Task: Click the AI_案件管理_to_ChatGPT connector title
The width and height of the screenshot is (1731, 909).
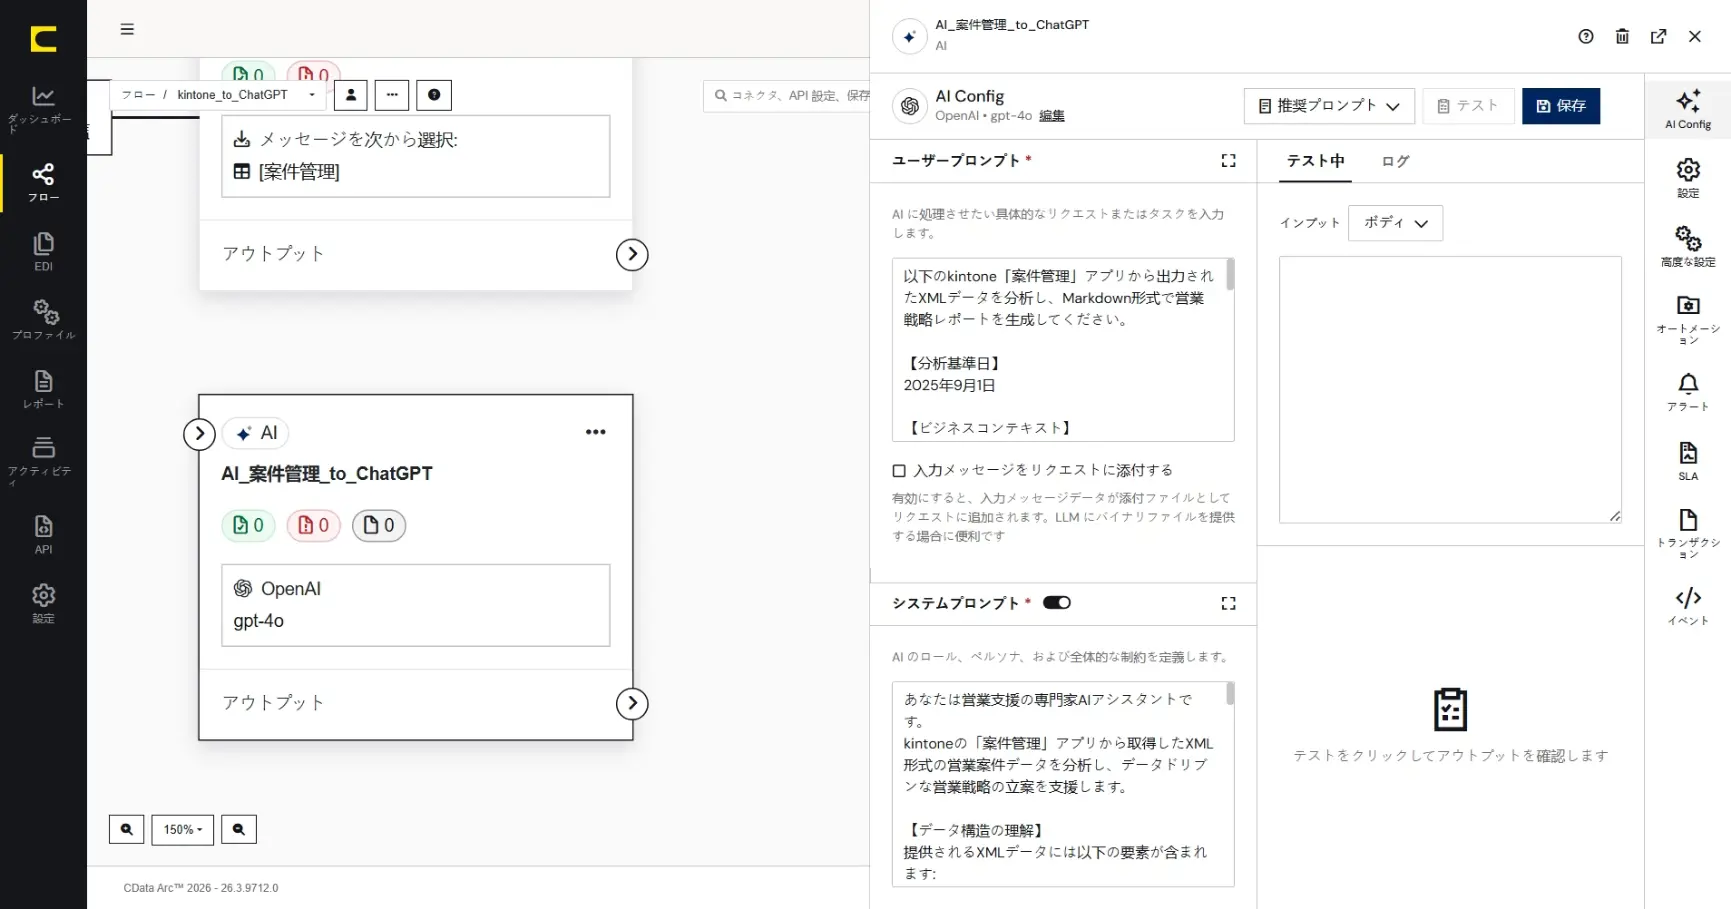Action: (327, 474)
